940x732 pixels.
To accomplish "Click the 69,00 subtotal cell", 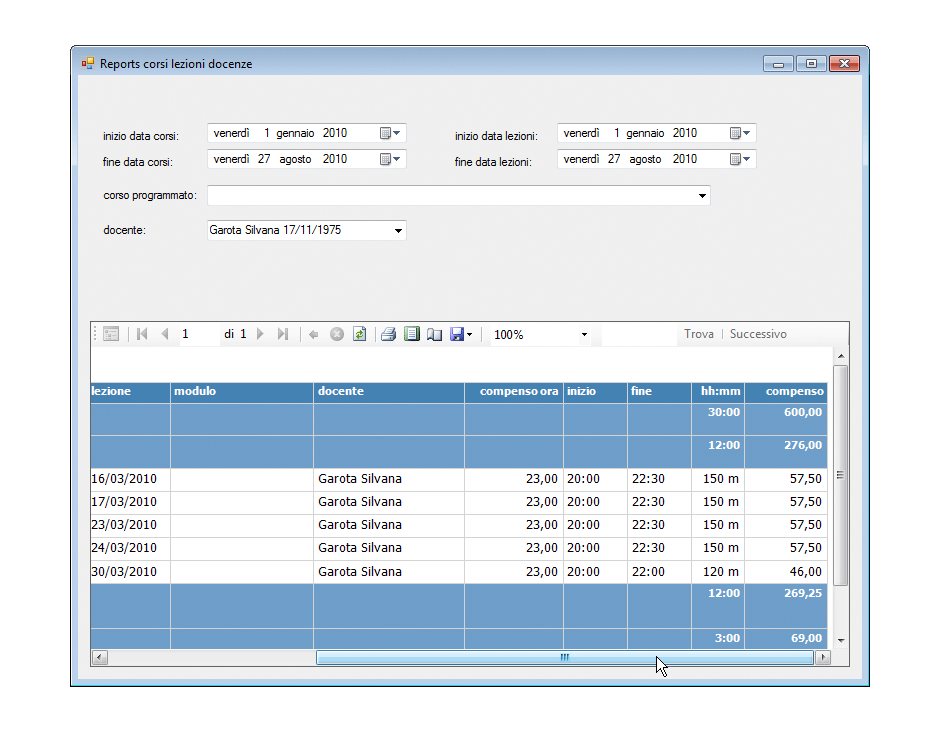I will (x=786, y=638).
